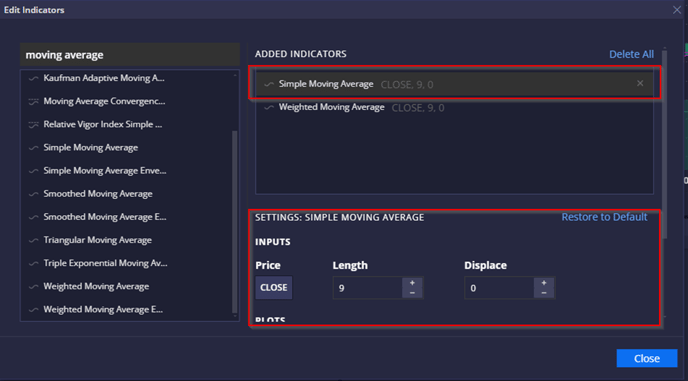Click the indicator list vertical scrollbar
The image size is (688, 381).
click(x=234, y=222)
